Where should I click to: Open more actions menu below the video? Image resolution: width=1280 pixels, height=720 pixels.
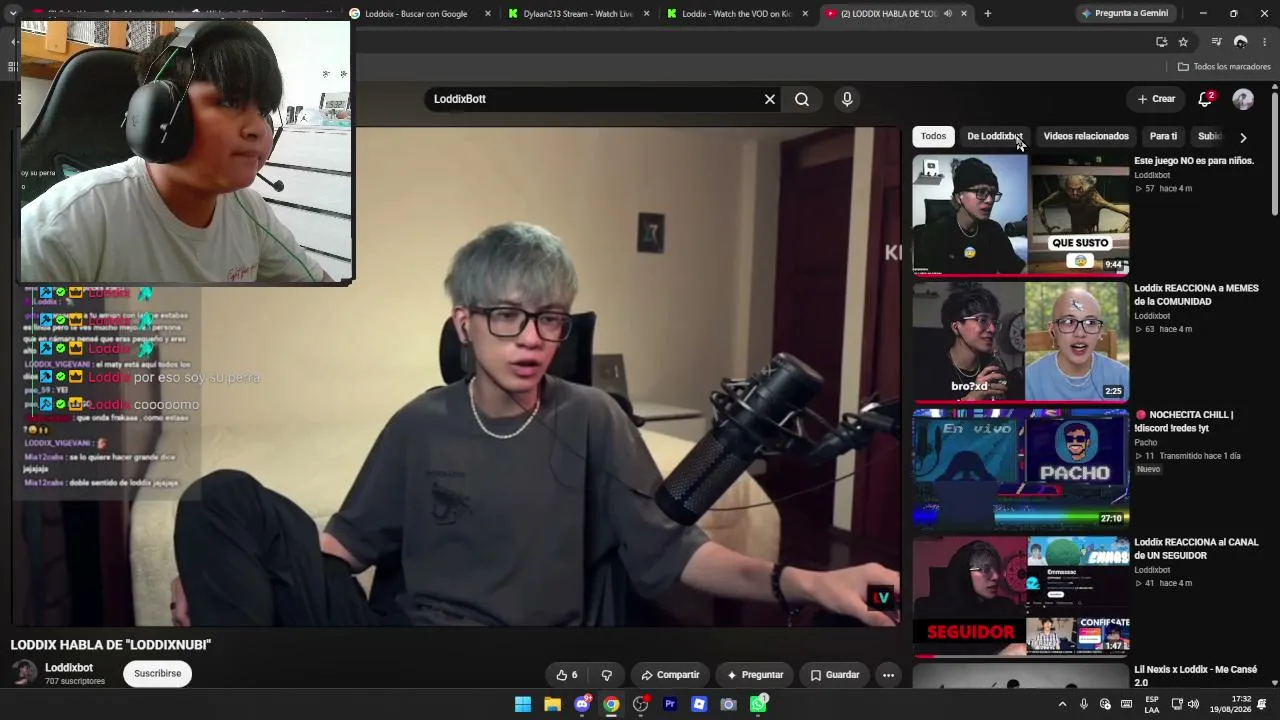(888, 675)
